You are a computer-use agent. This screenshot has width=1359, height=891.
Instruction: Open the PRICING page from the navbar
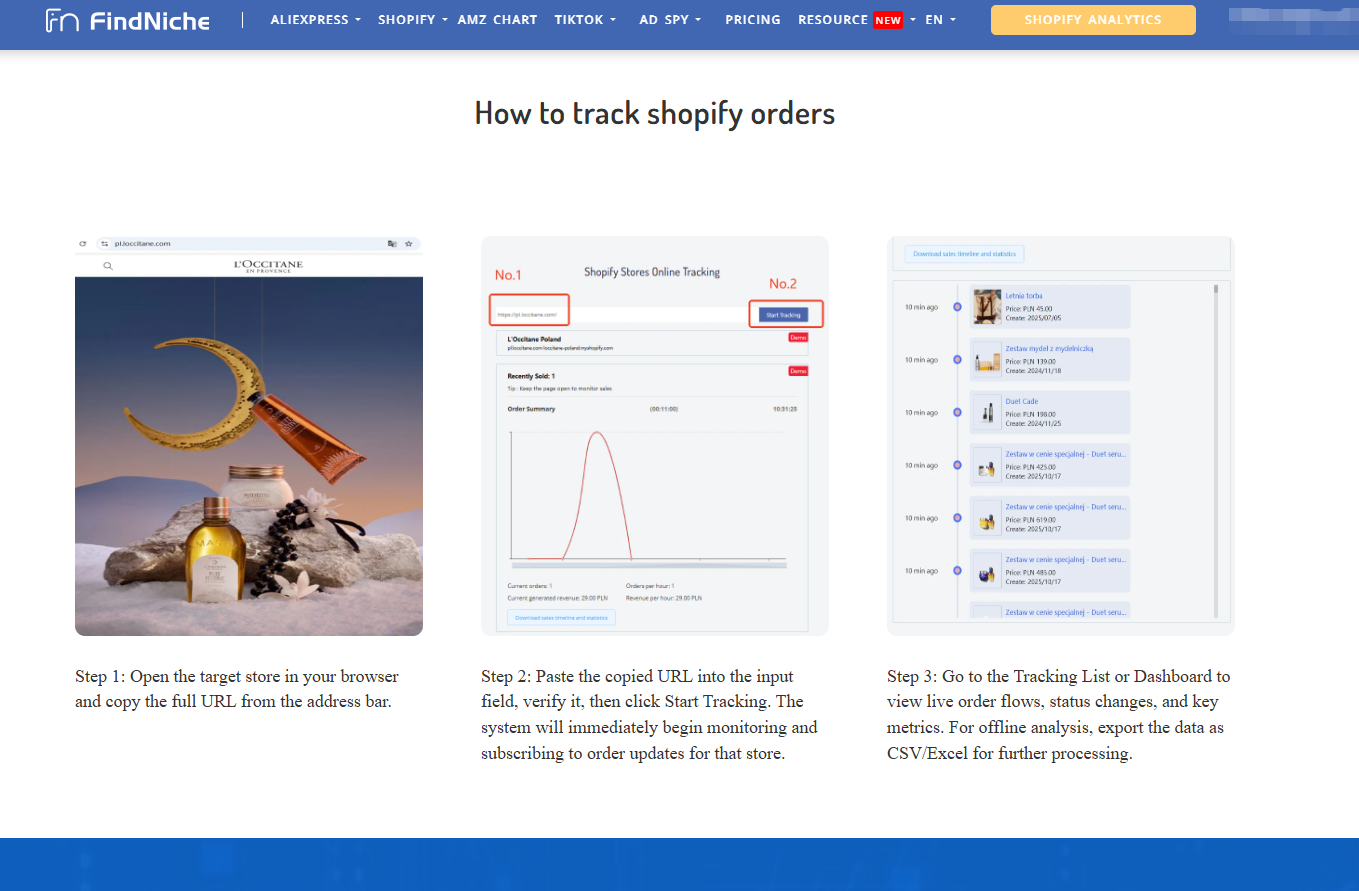coord(753,19)
